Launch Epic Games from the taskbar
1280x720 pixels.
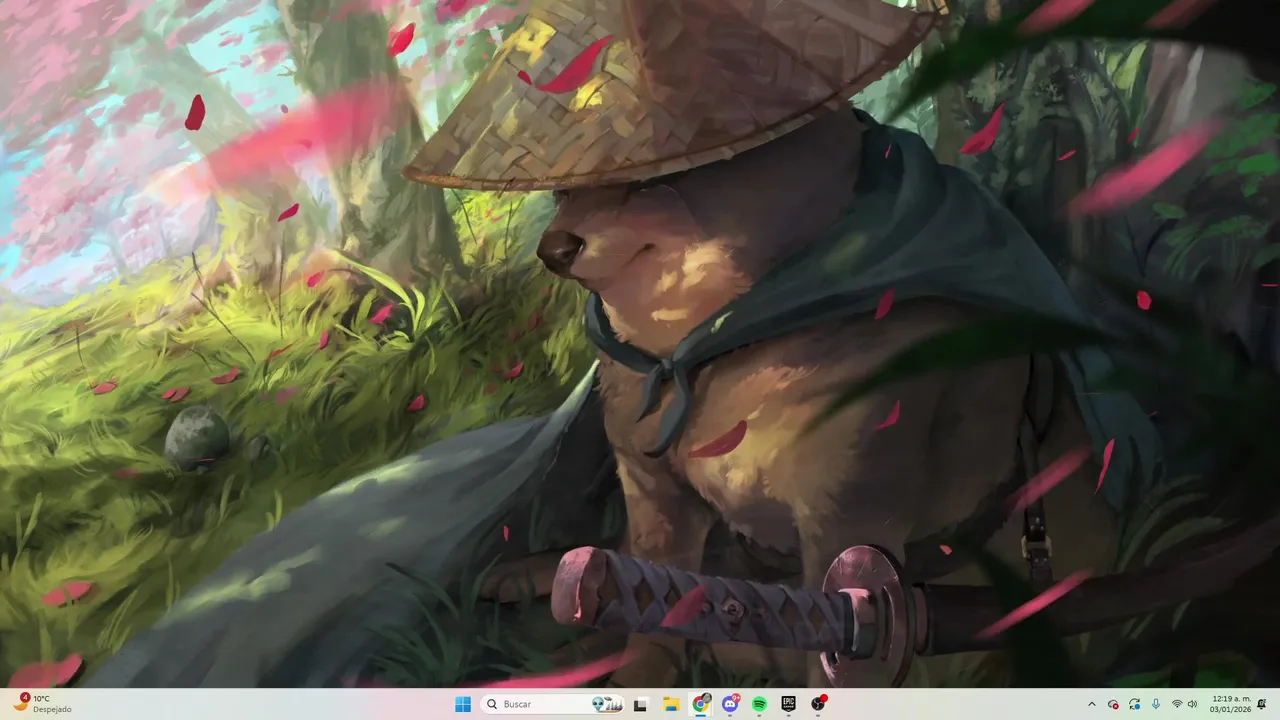(x=788, y=704)
